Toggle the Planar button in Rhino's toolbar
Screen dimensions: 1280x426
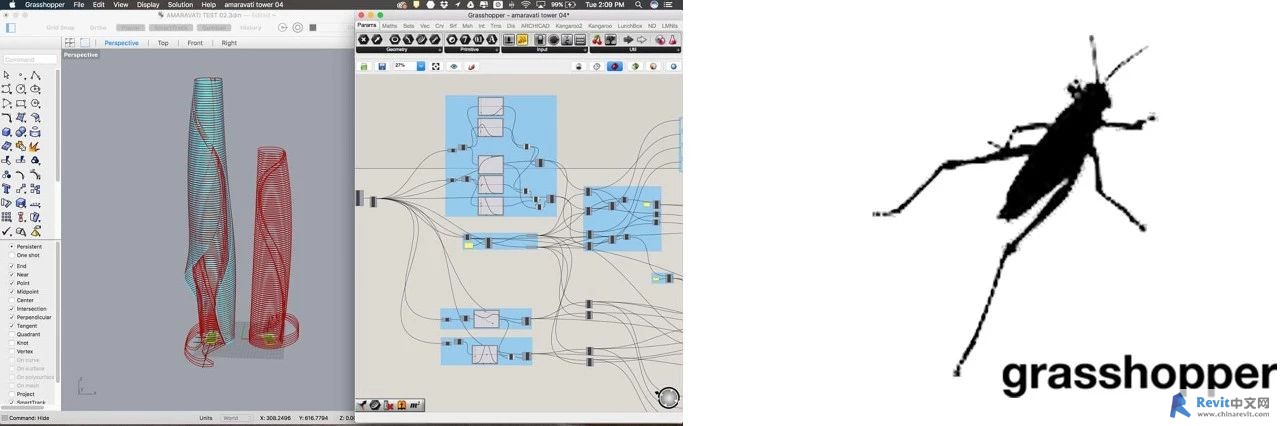pos(130,27)
